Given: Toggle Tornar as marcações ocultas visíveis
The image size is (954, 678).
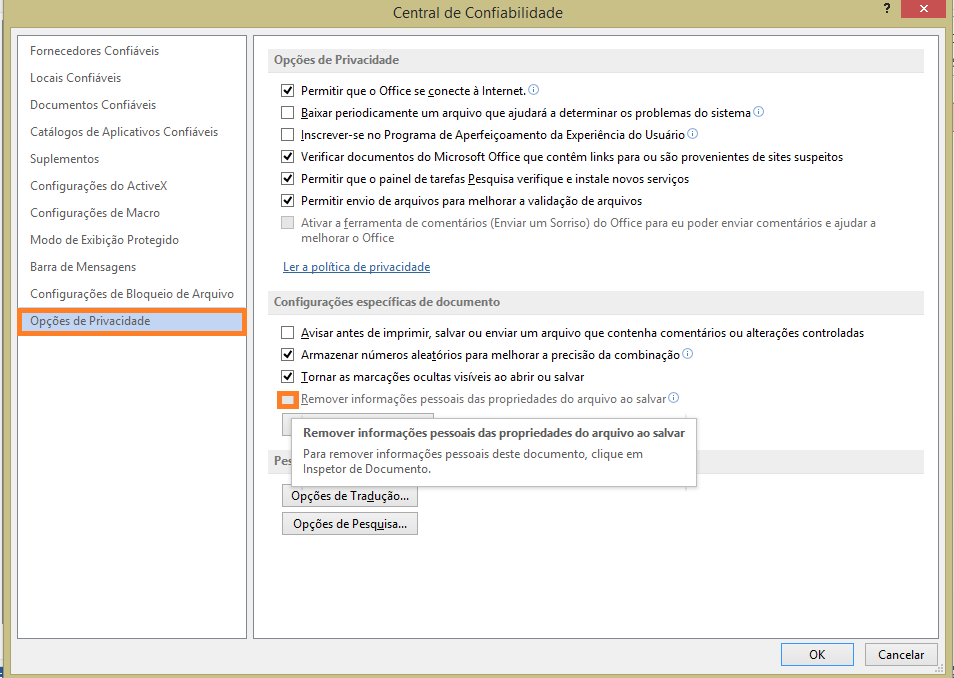Looking at the screenshot, I should (287, 376).
